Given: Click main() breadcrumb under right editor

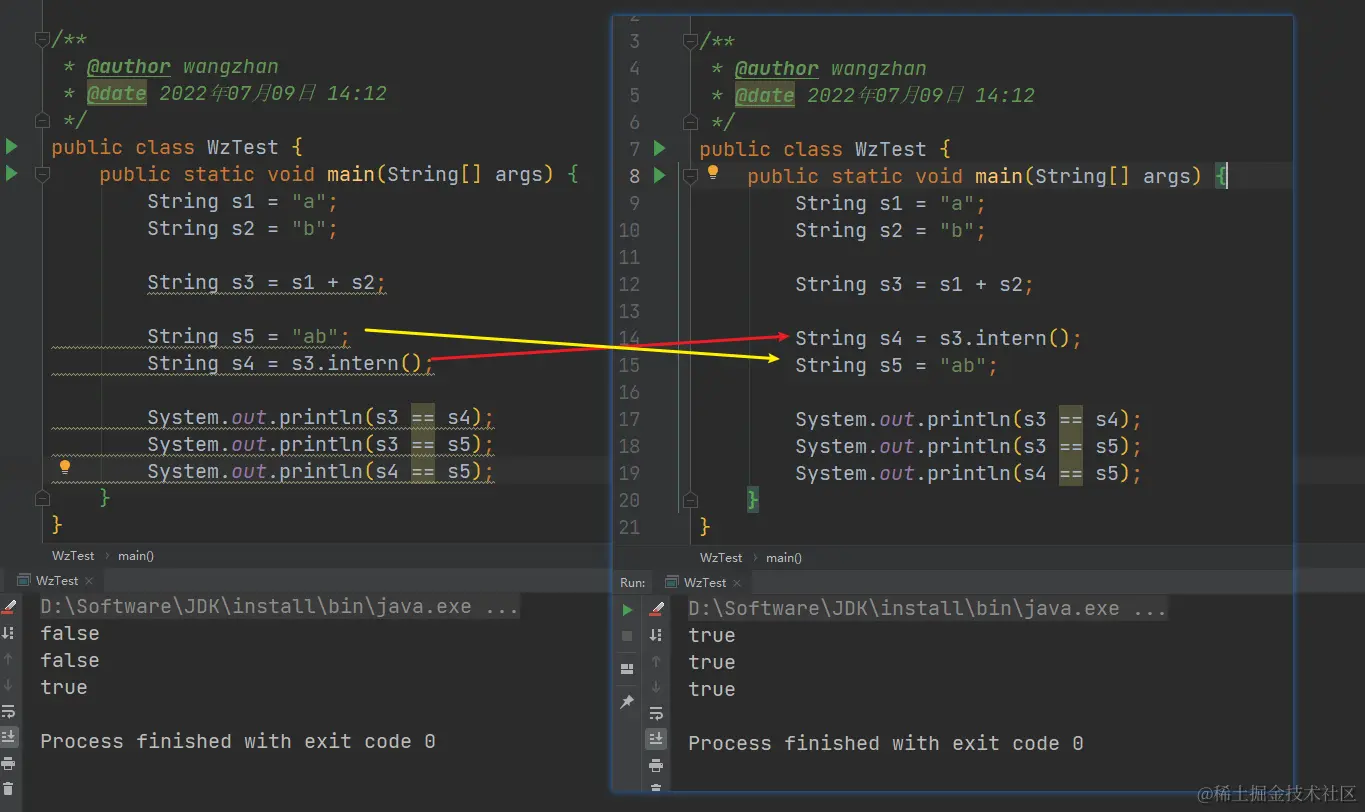Looking at the screenshot, I should point(784,557).
